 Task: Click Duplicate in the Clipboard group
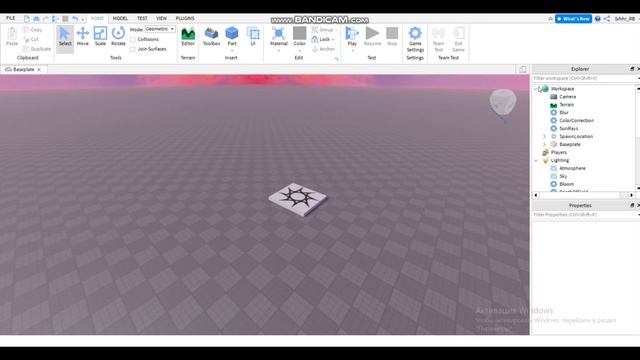37,49
